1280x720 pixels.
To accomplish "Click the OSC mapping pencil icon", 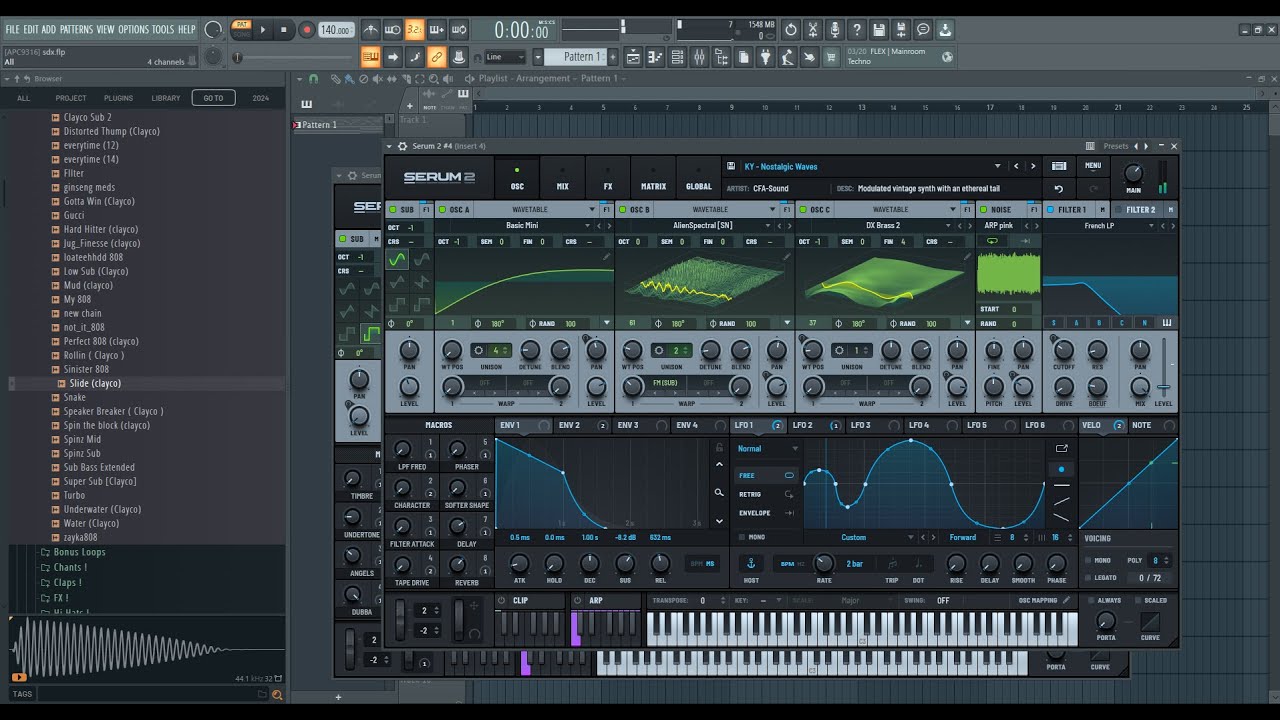I will 1066,600.
